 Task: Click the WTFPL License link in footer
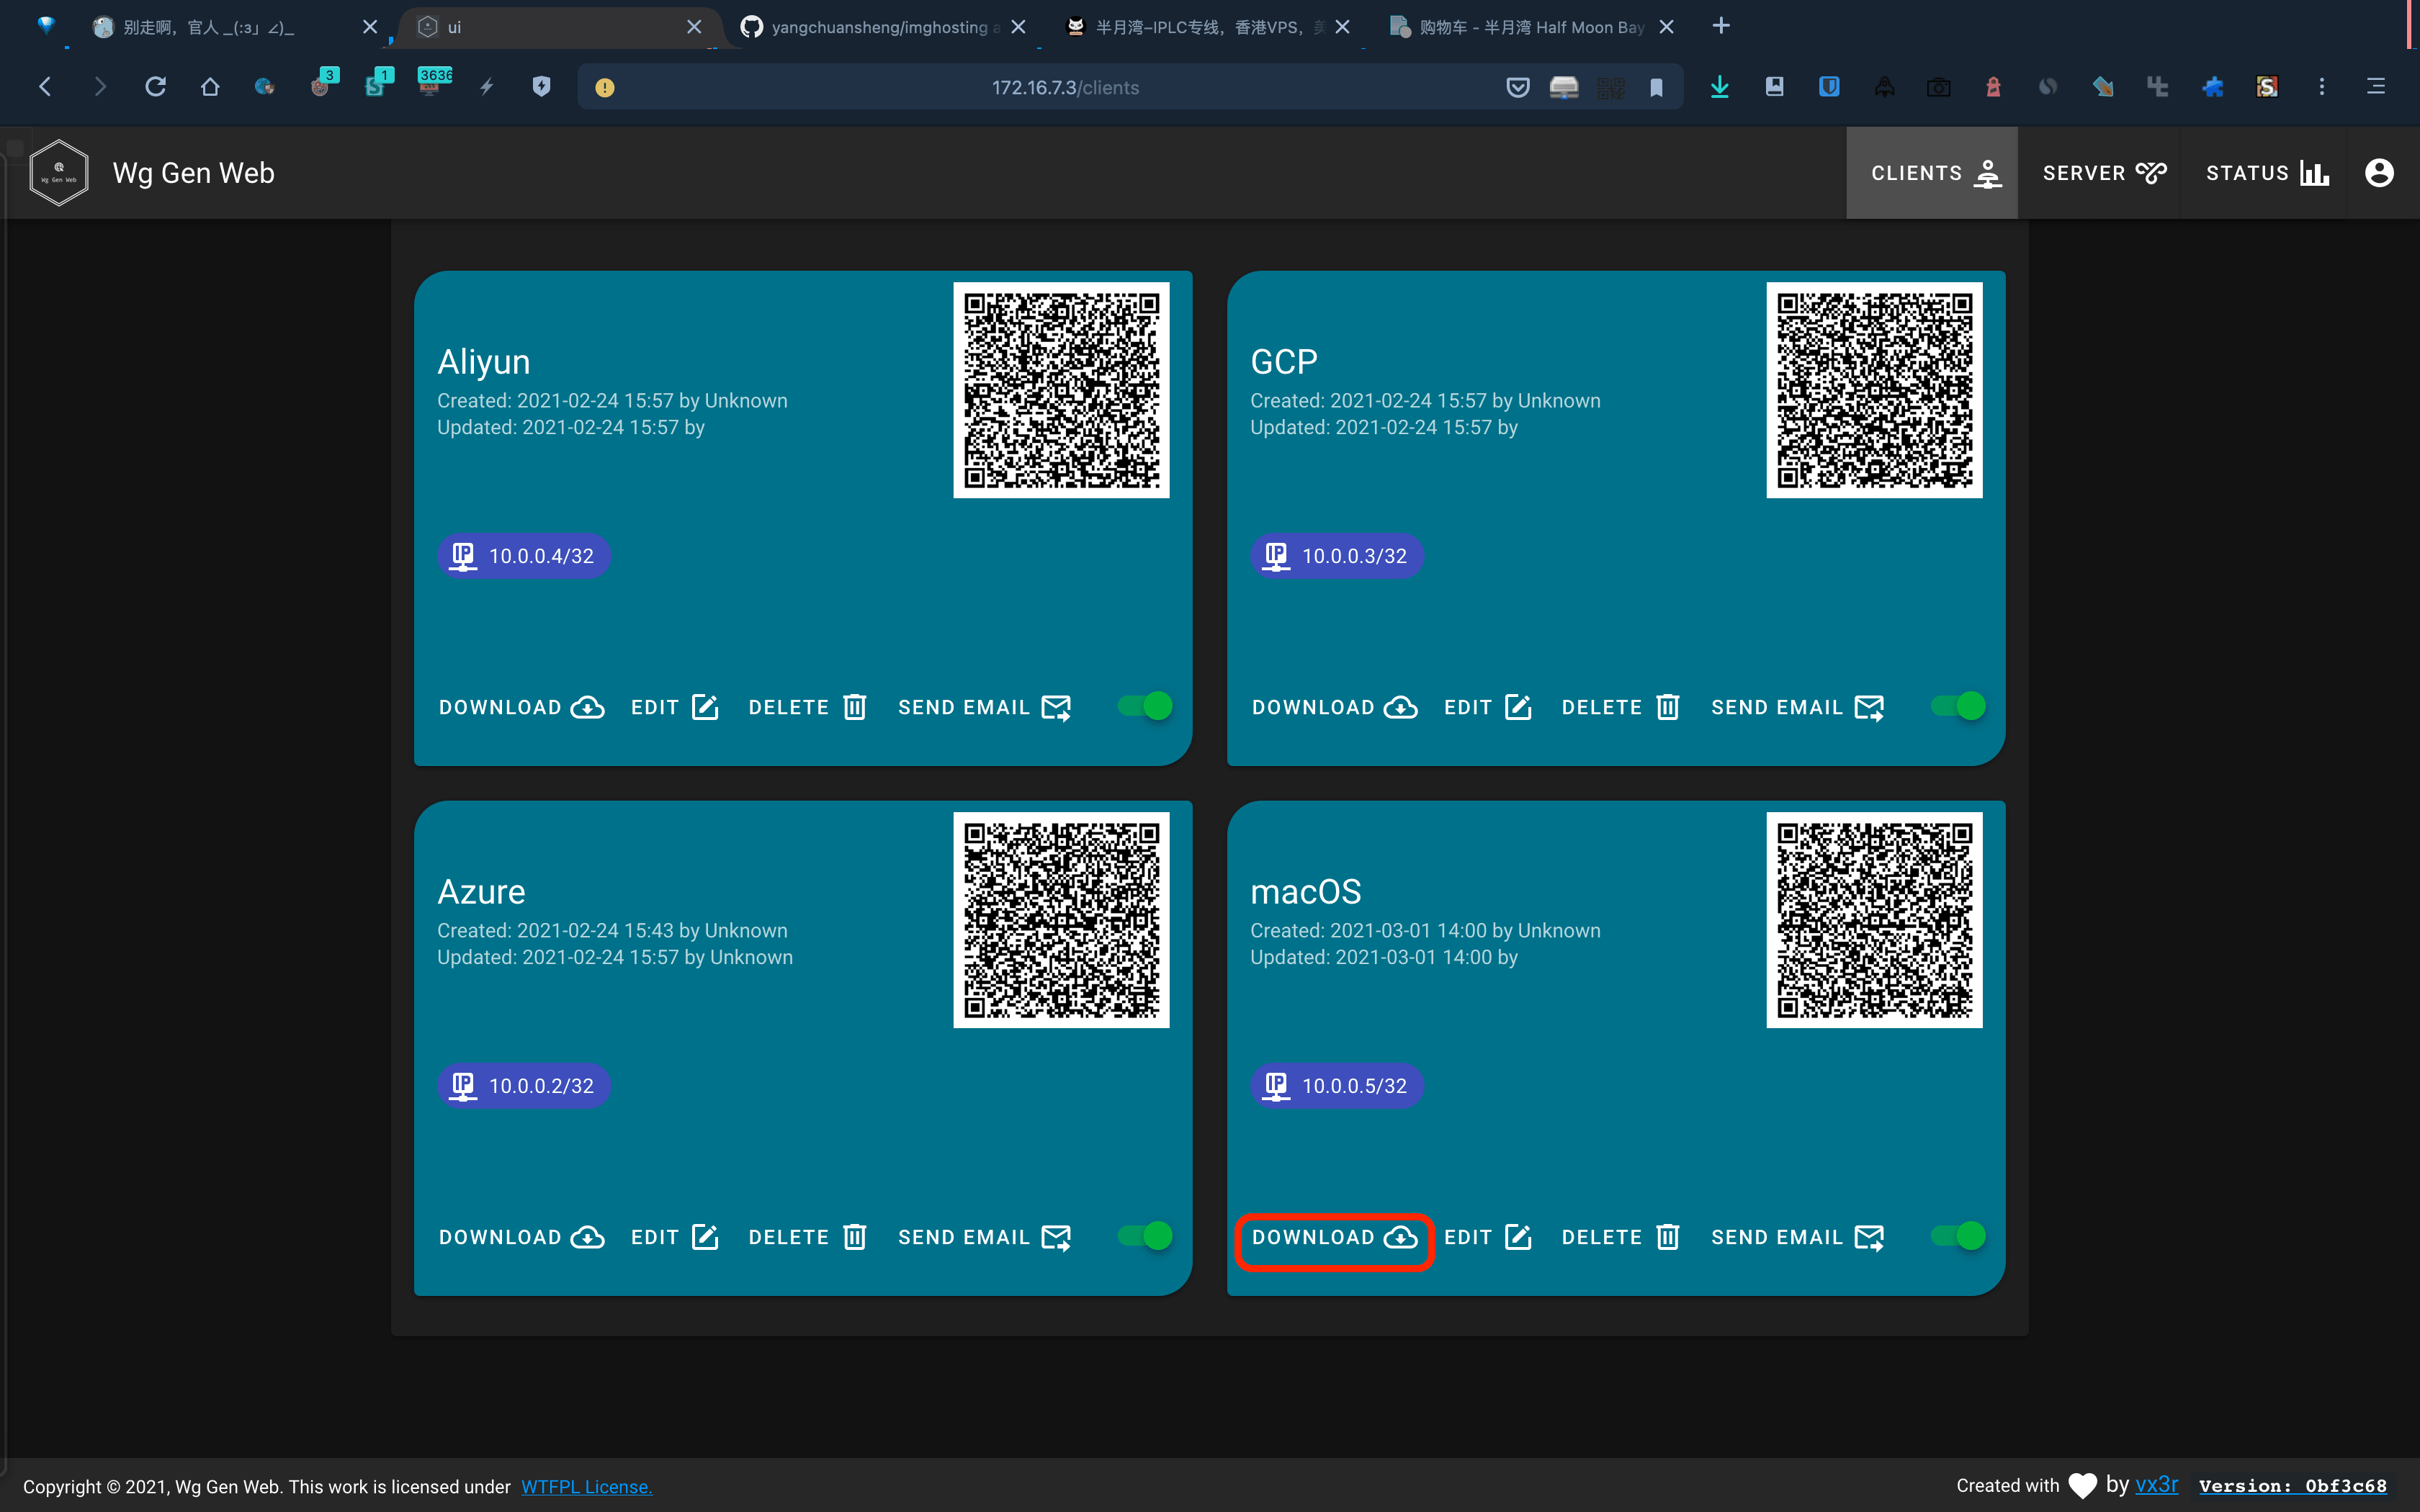(x=587, y=1488)
